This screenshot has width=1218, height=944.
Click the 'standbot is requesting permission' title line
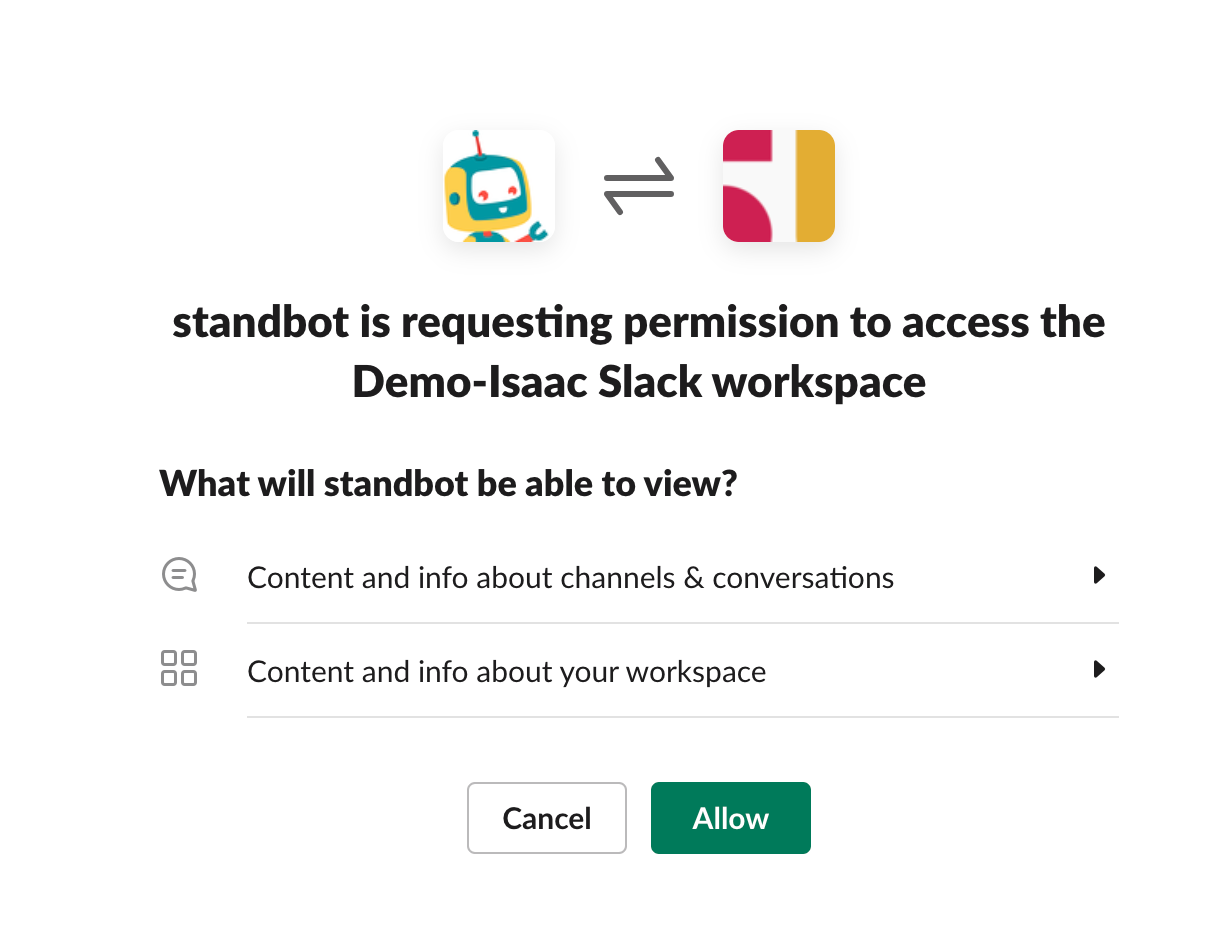[639, 323]
